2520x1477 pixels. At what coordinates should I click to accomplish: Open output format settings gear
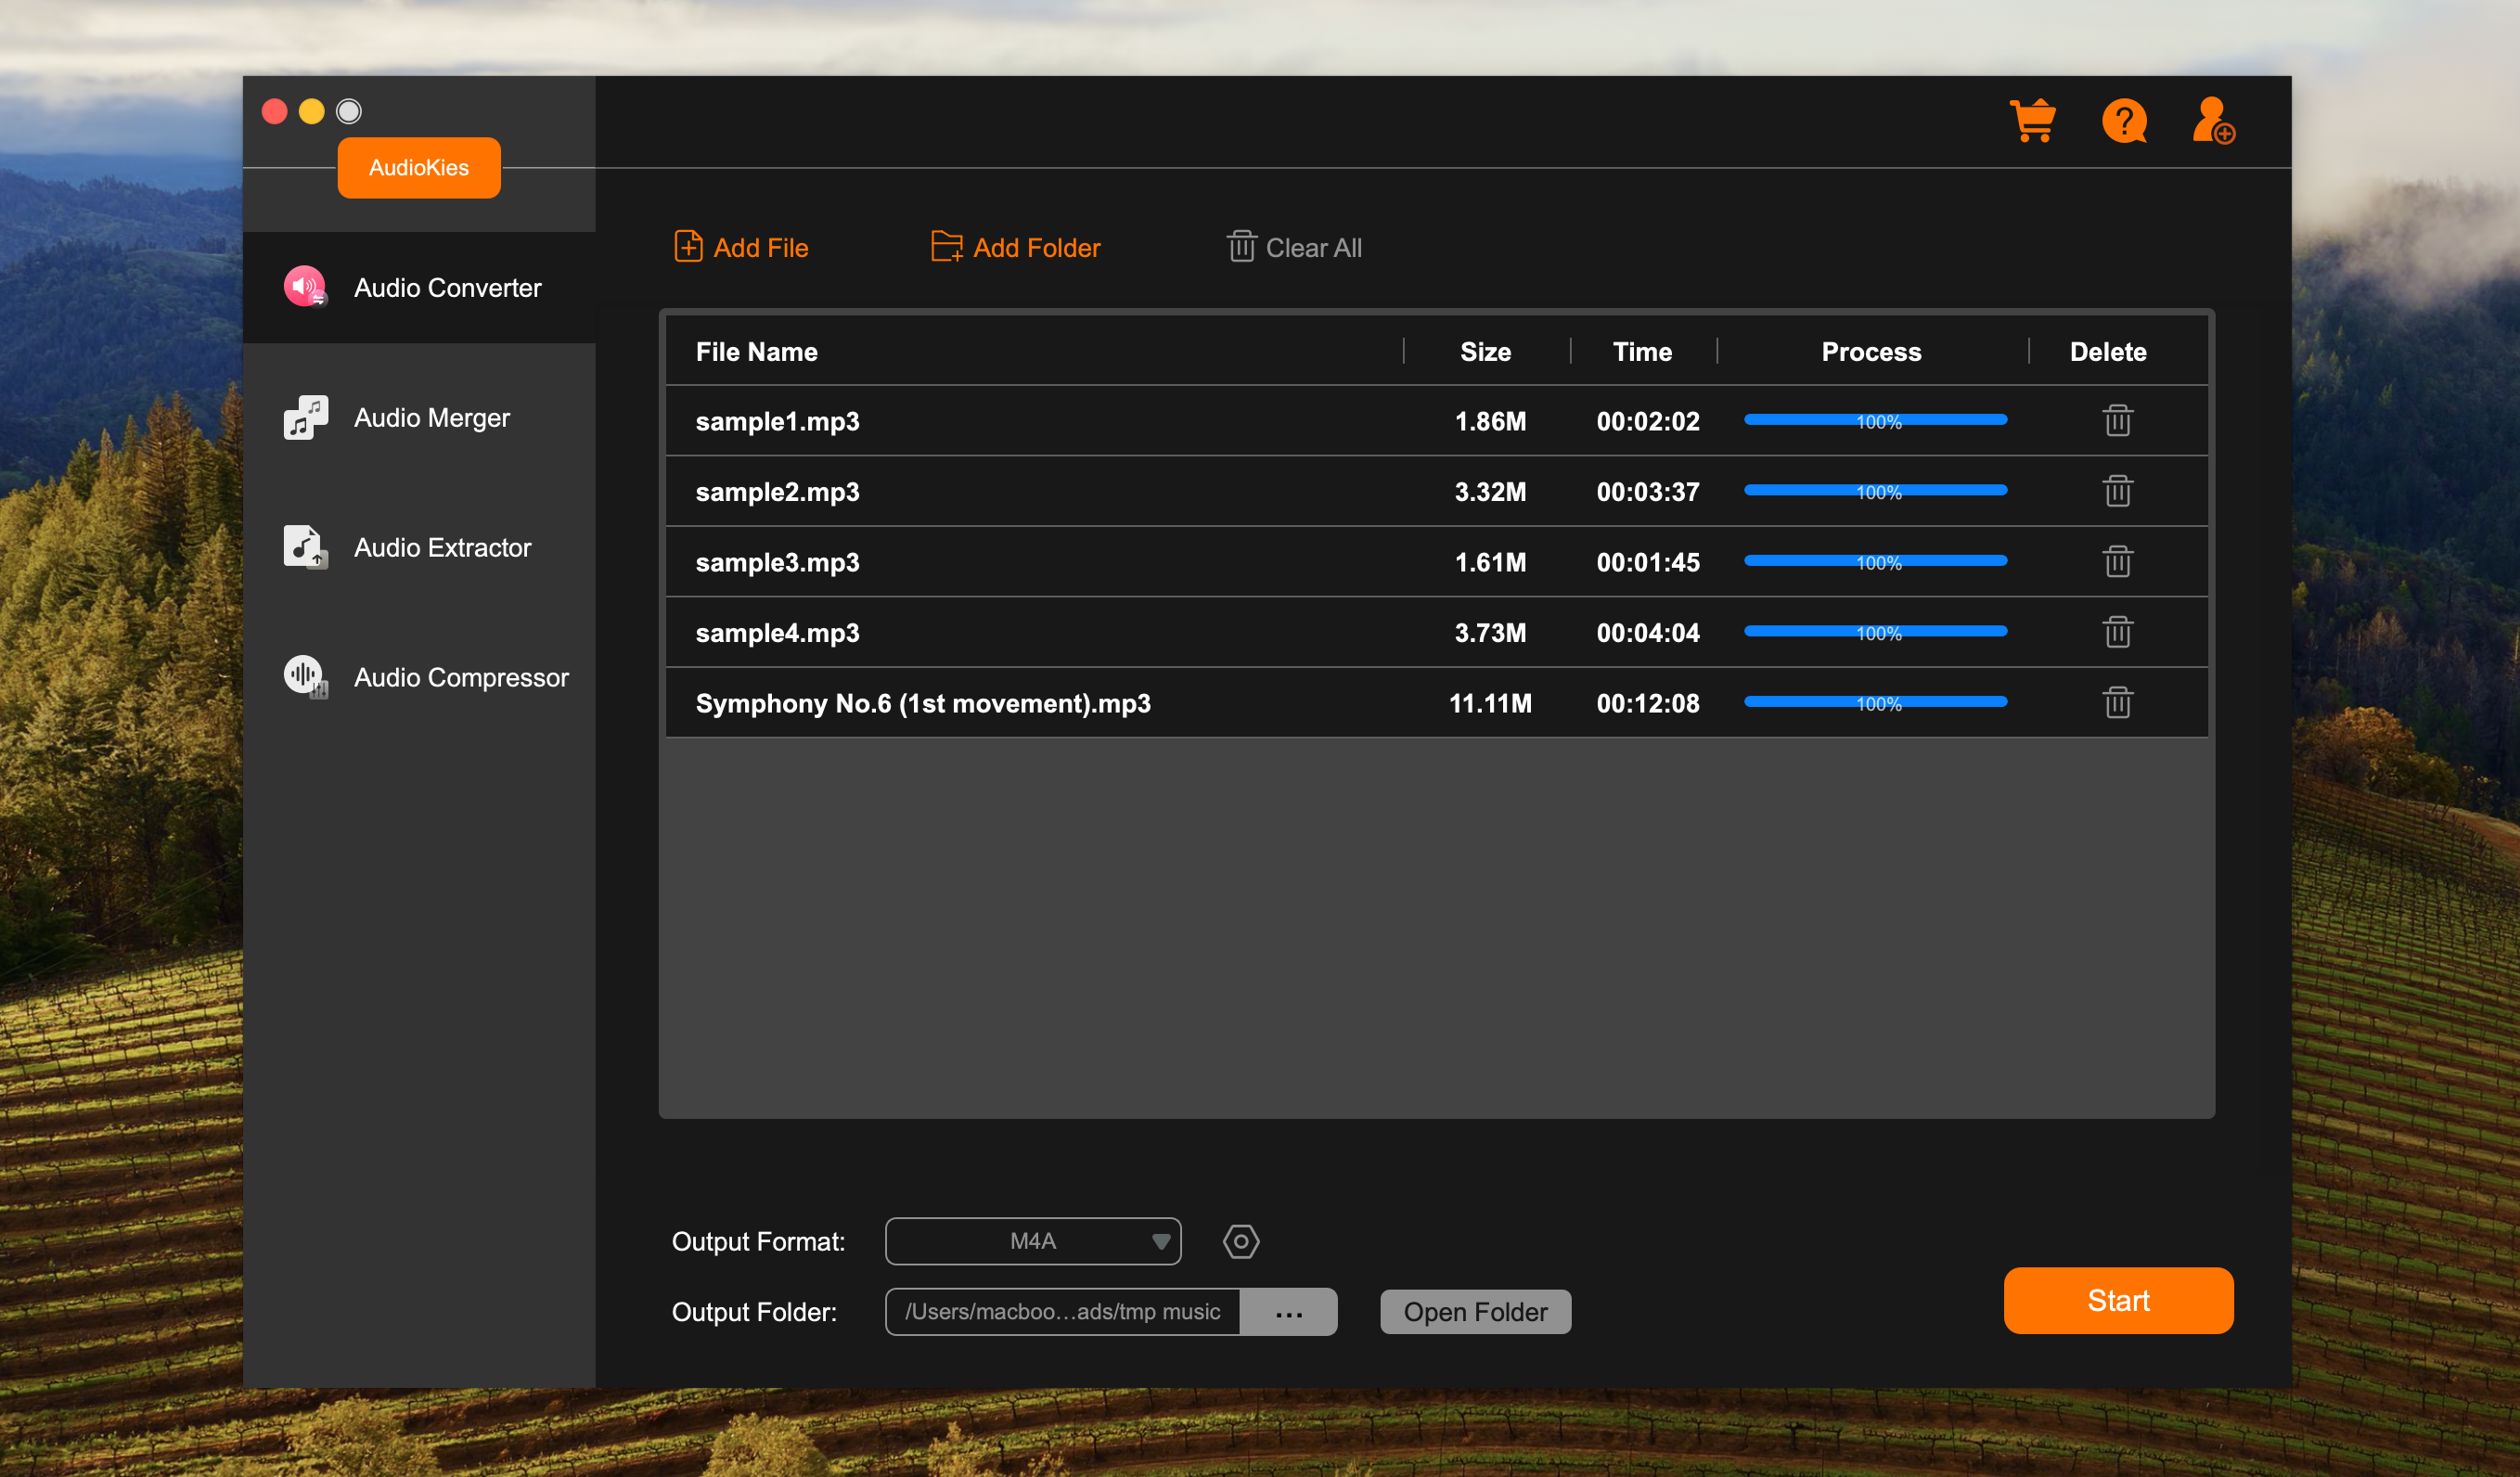1240,1241
